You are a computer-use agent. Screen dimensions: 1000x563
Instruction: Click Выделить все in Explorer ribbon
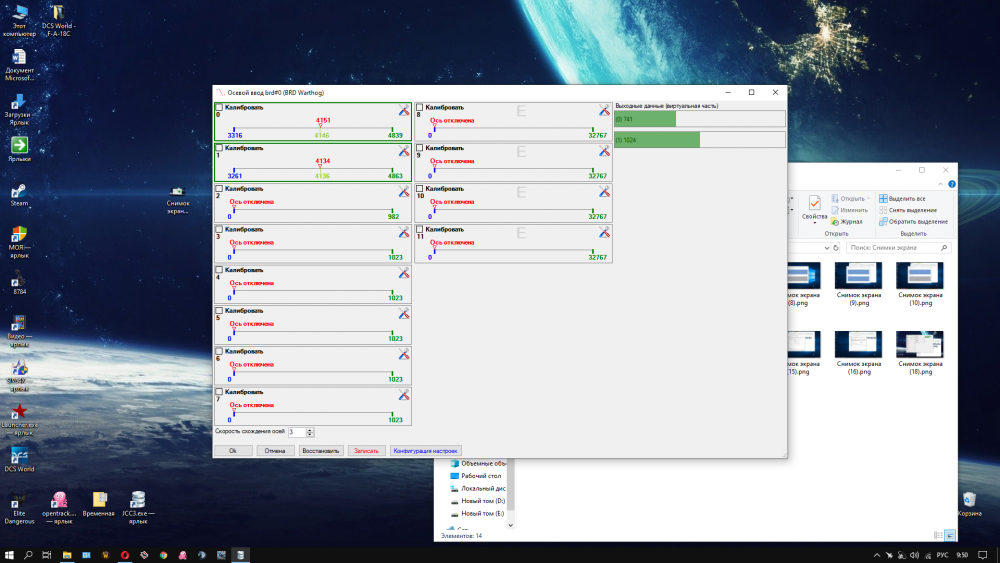click(906, 198)
